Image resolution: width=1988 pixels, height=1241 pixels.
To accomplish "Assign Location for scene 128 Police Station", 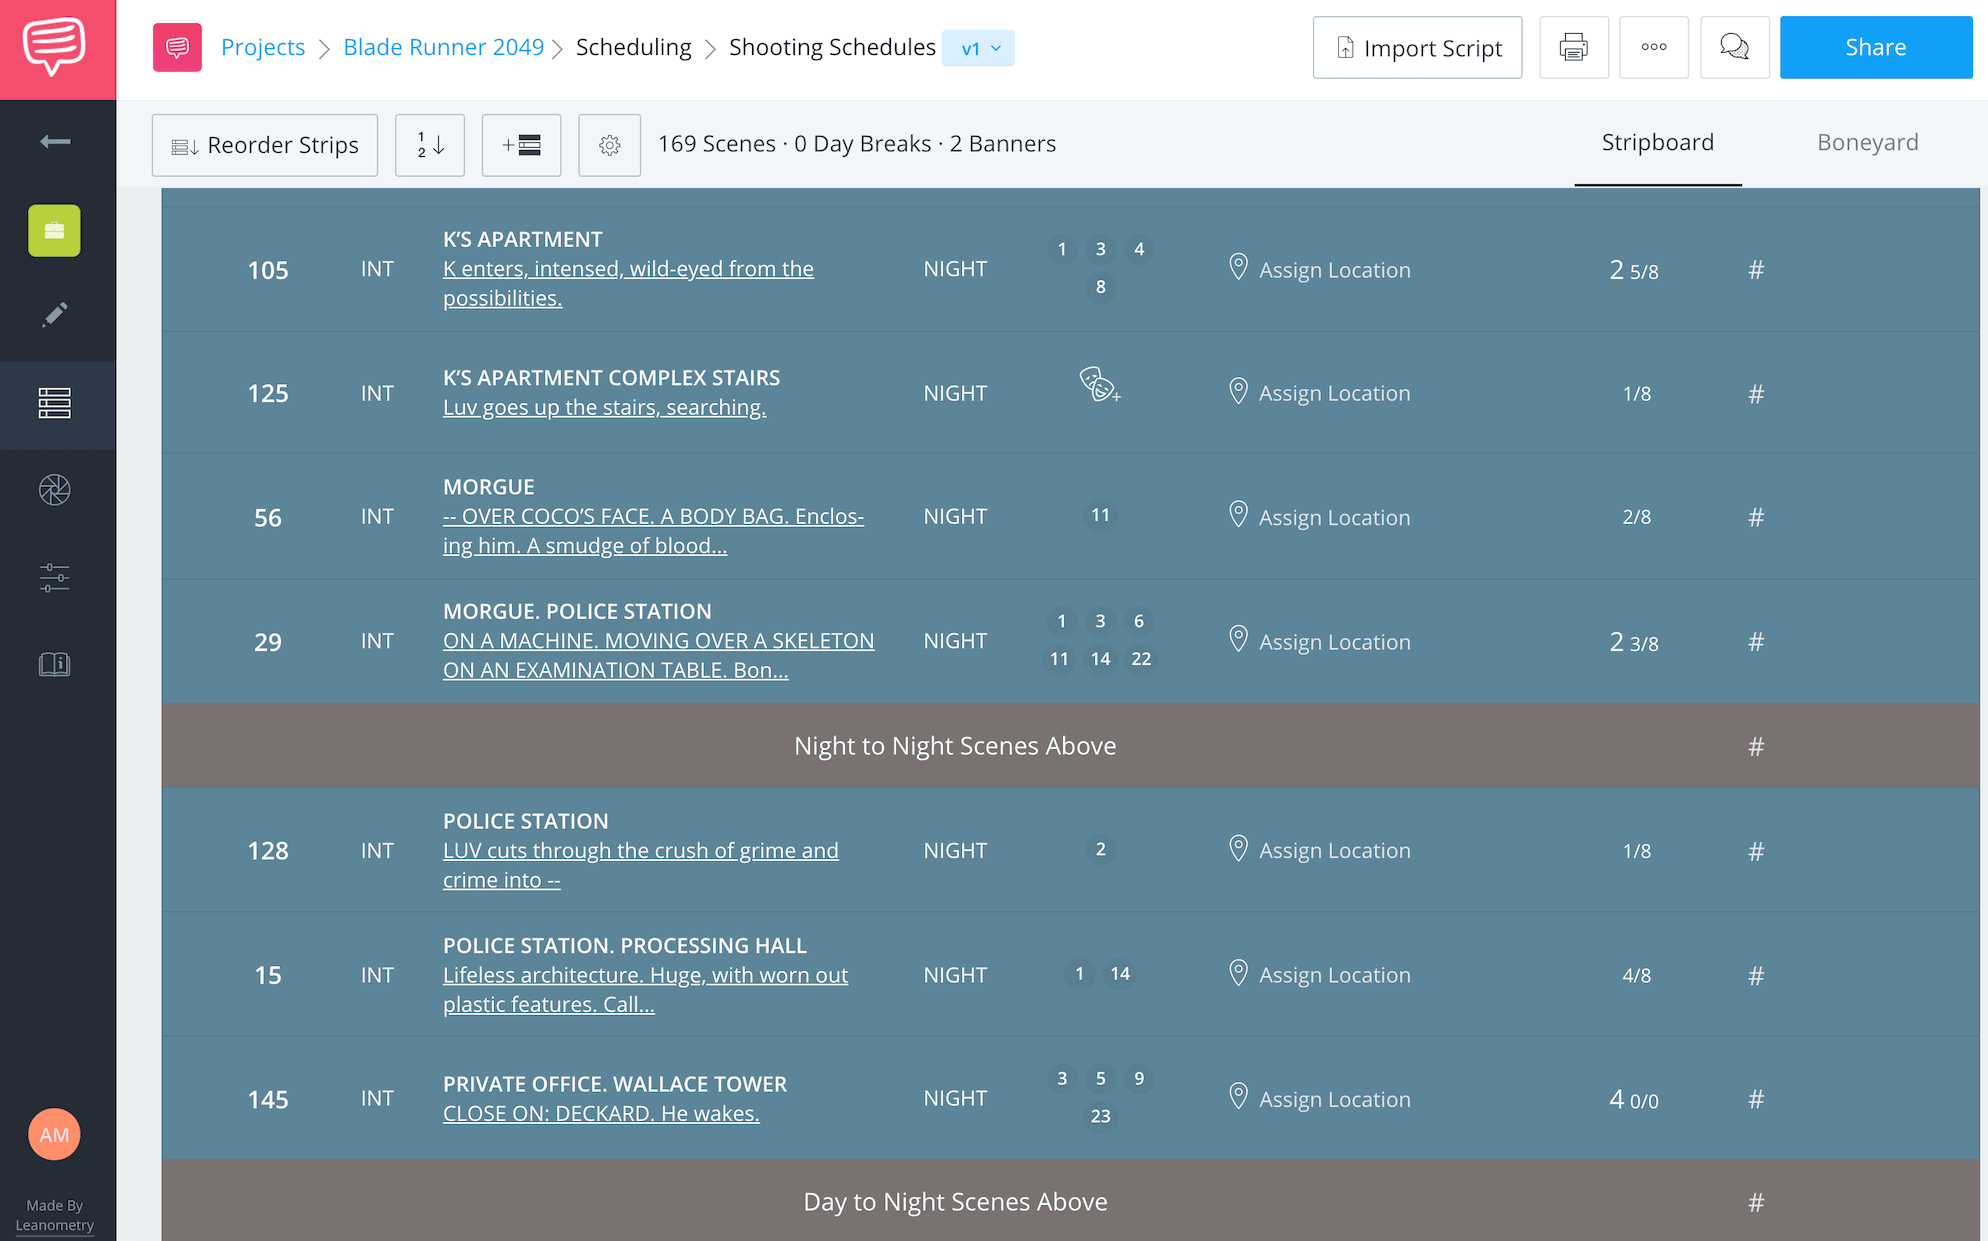I will (x=1320, y=850).
